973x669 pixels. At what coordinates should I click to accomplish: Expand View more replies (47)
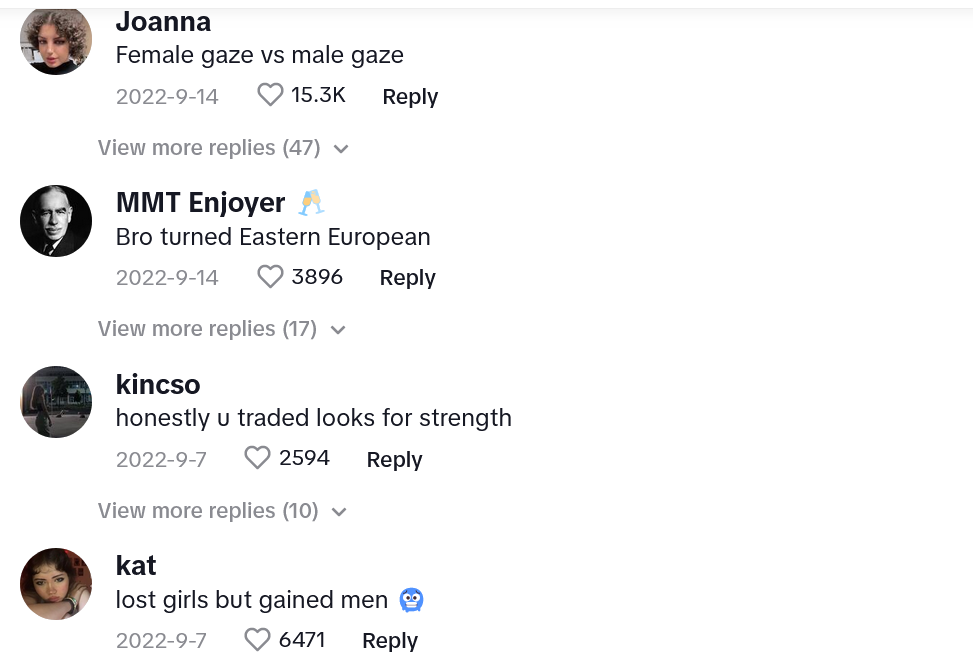[x=223, y=148]
